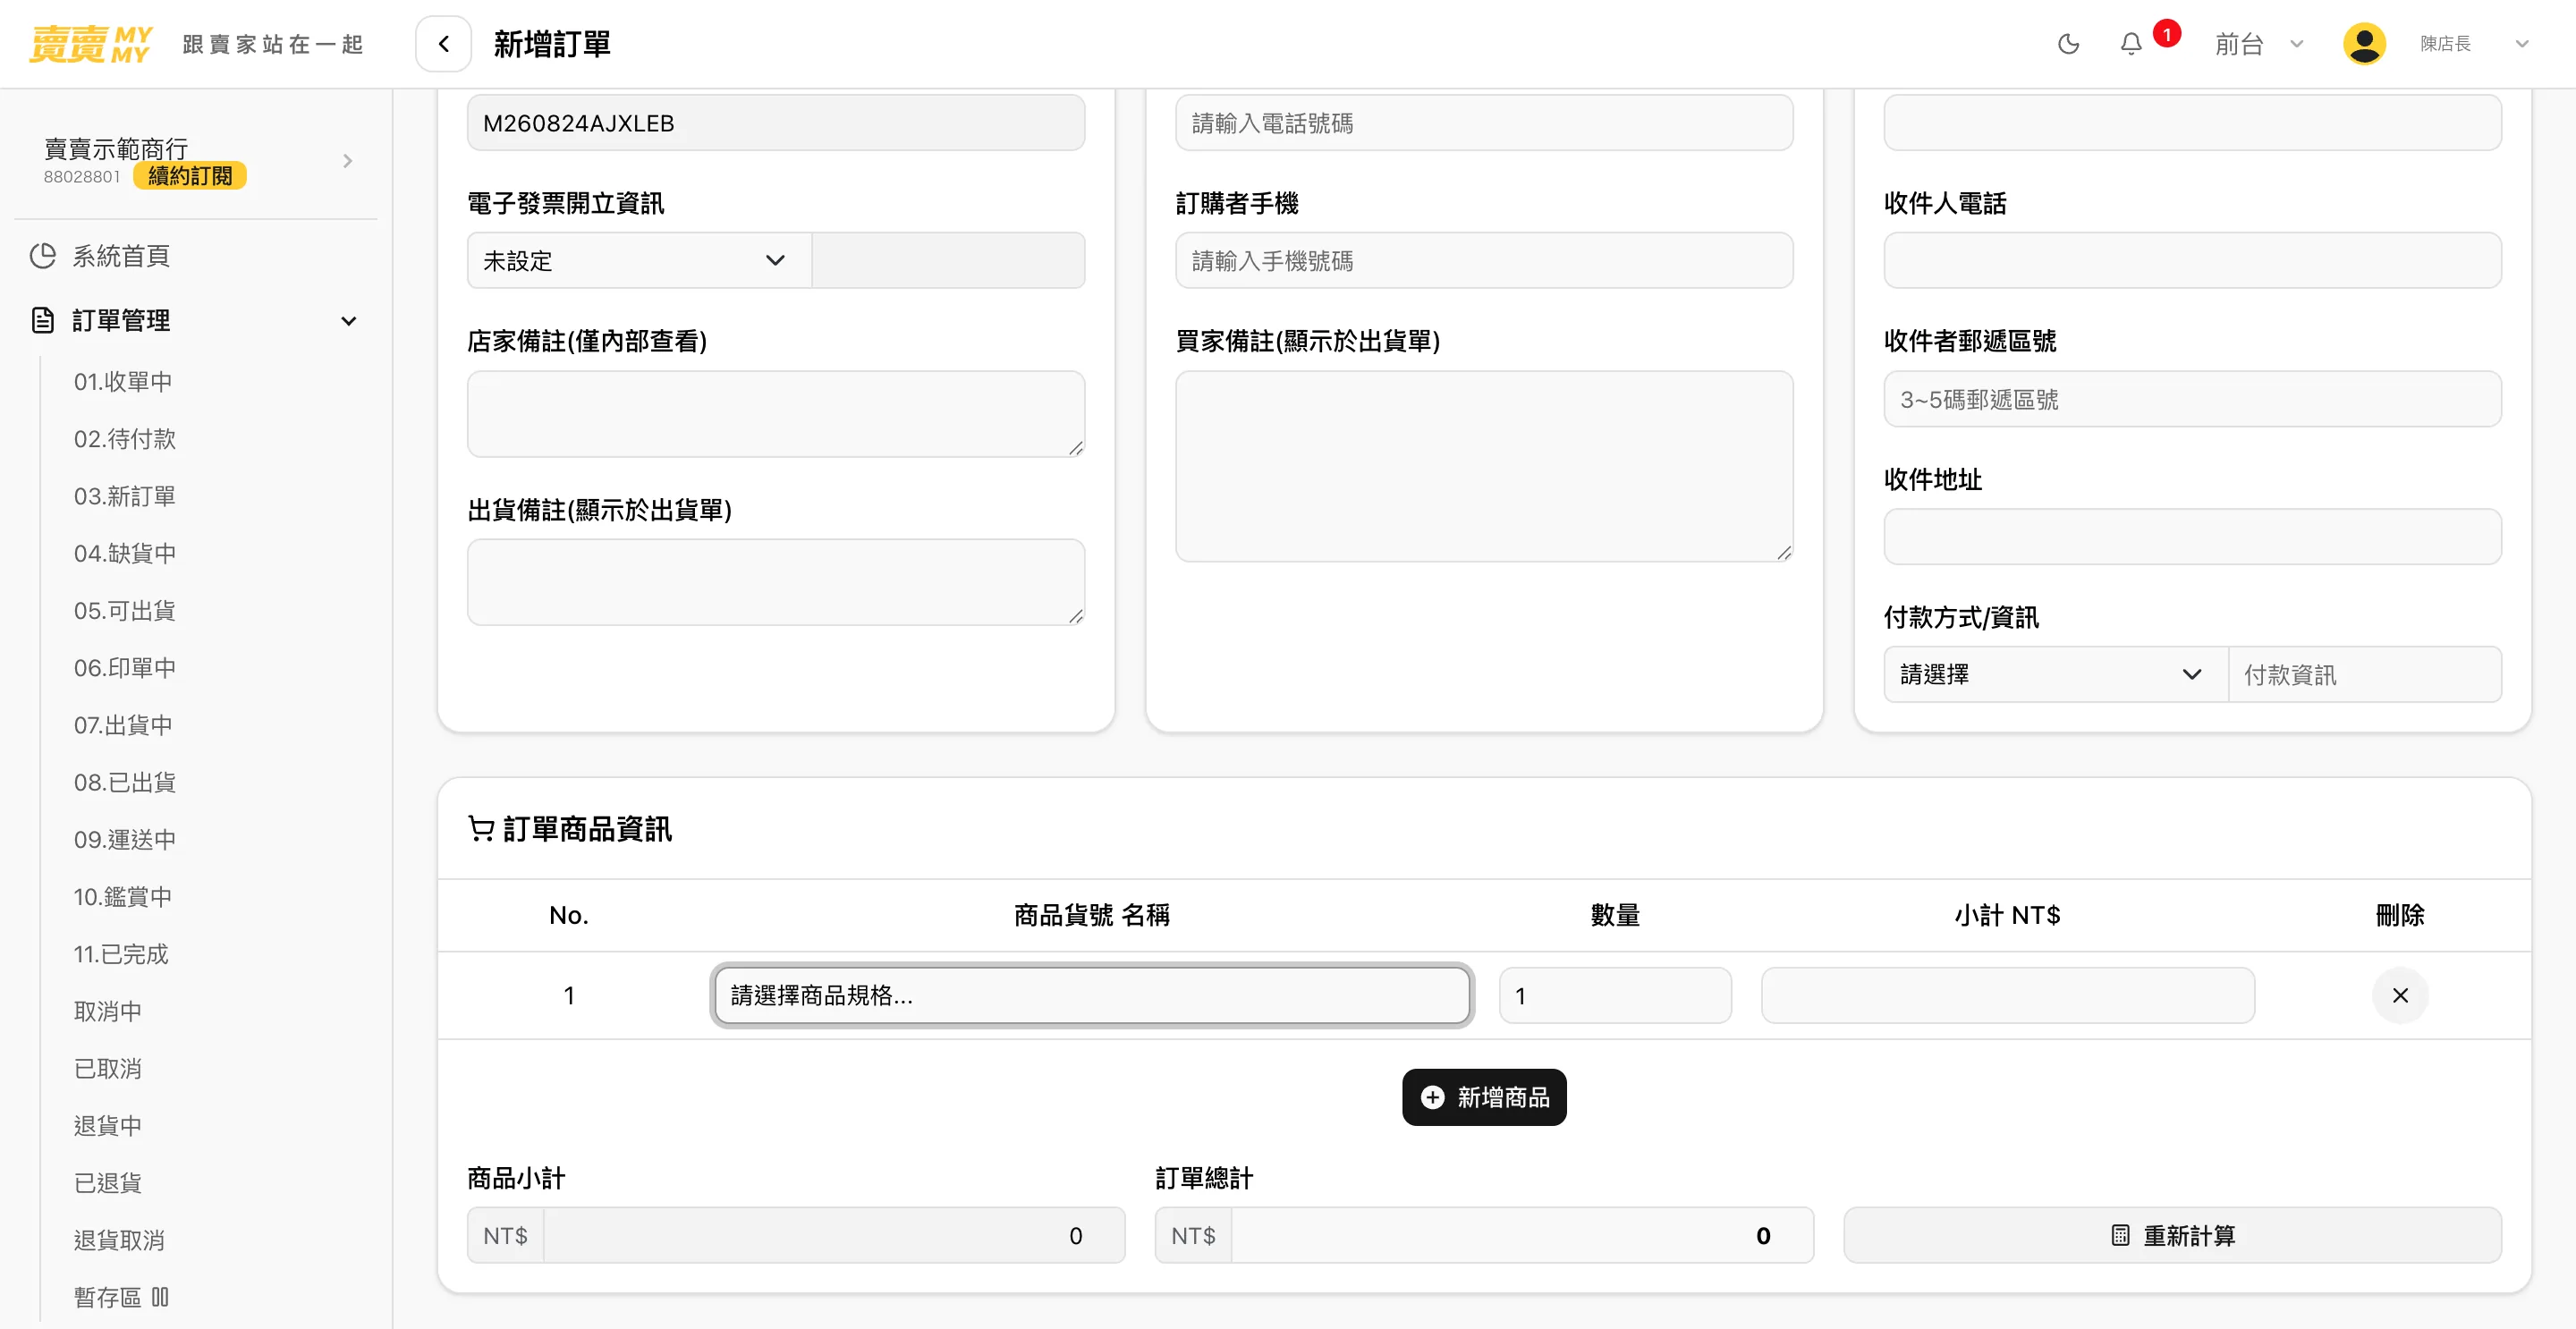
Task: Collapse the 訂單管理 menu chevron
Action: click(x=348, y=321)
